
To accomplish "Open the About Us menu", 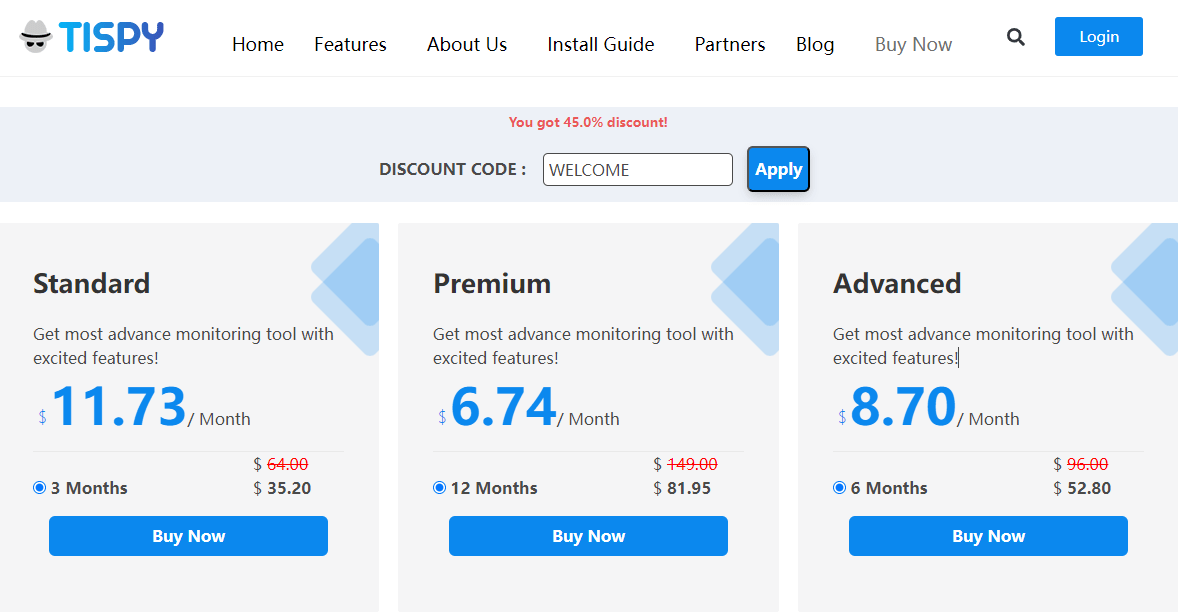I will tap(467, 45).
